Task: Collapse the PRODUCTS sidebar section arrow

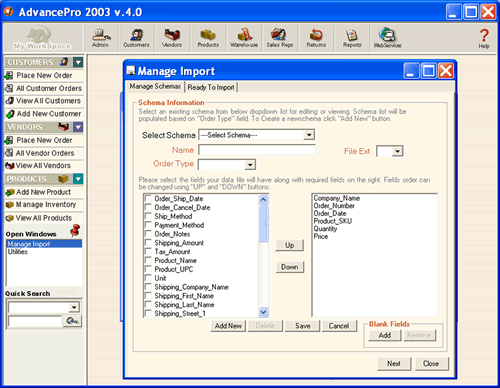Action: click(x=78, y=179)
